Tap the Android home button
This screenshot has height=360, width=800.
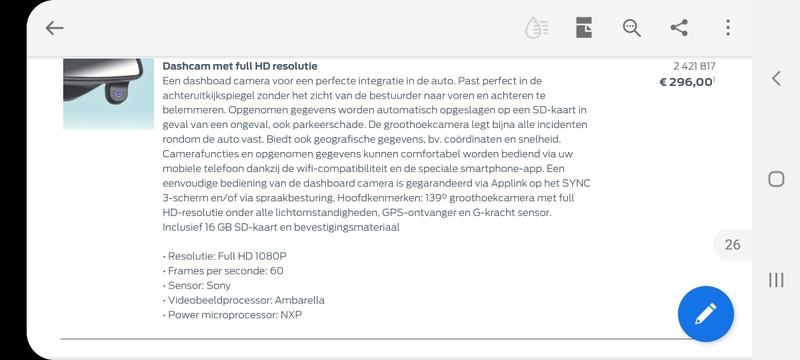[776, 179]
